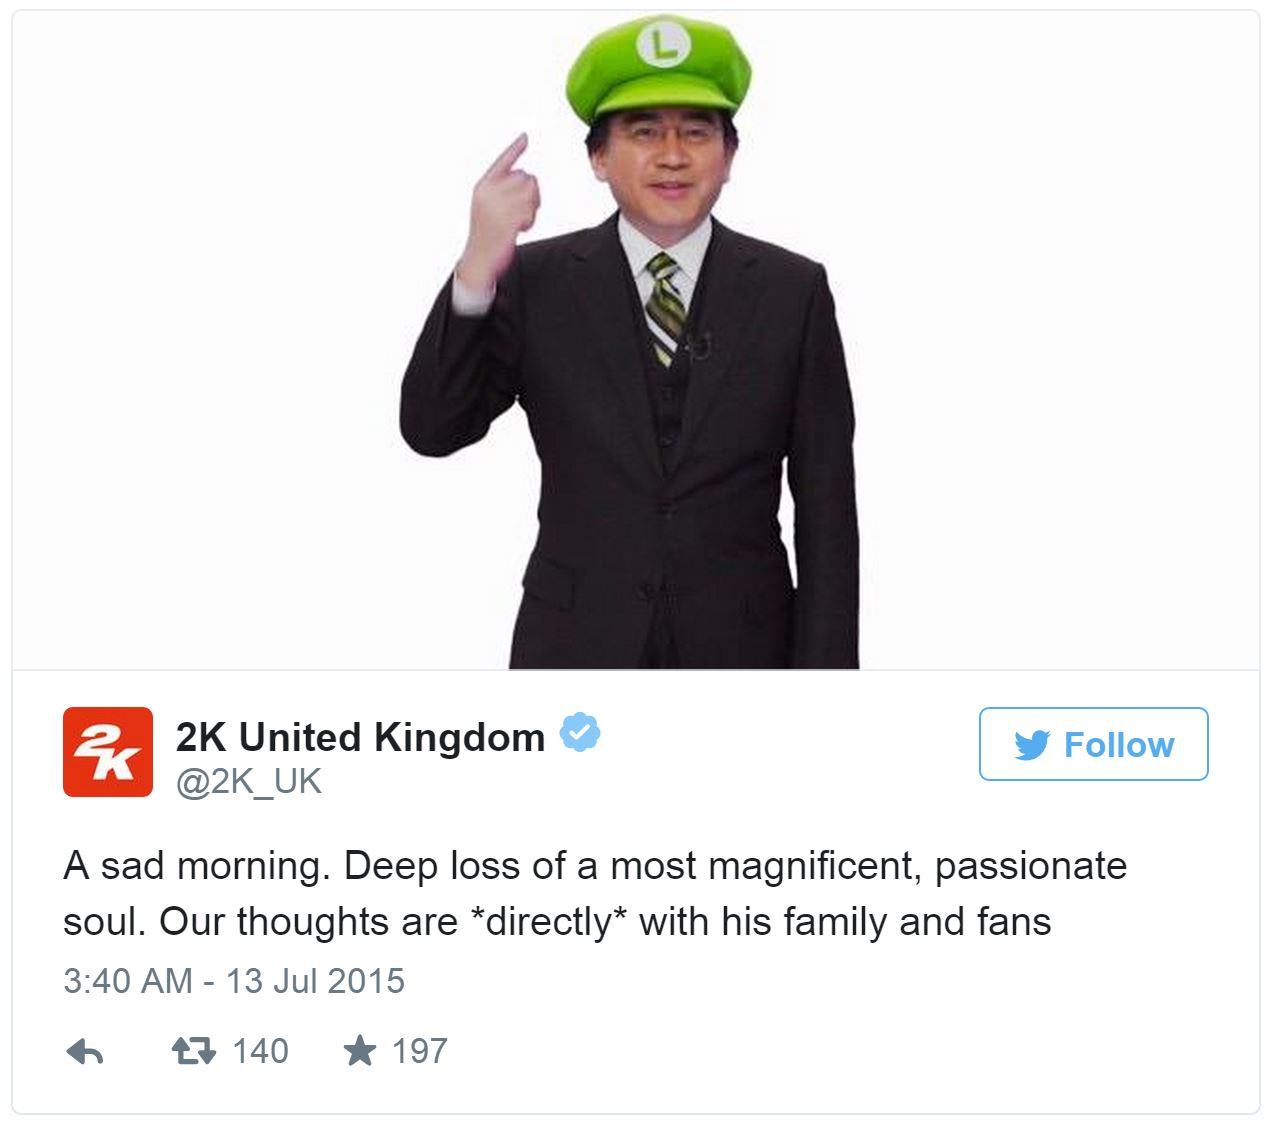Screen dimensions: 1273x1132
Task: Retweet using the retweet arrows icon
Action: (x=193, y=1051)
